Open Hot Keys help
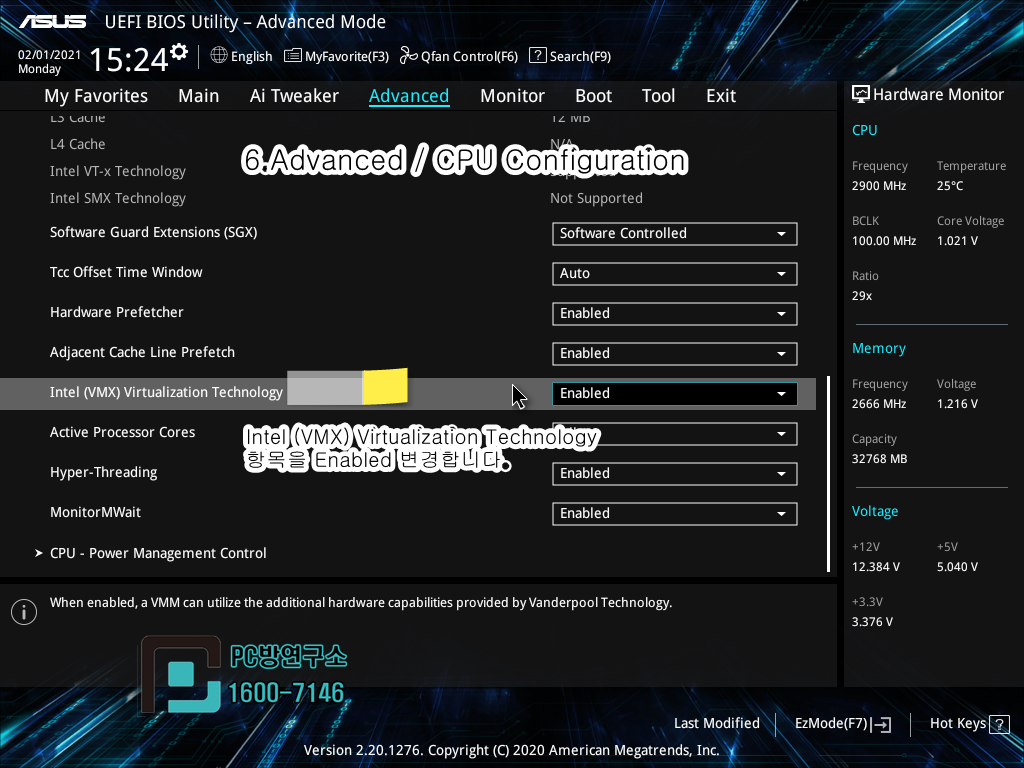The width and height of the screenshot is (1024, 768). pyautogui.click(x=957, y=724)
